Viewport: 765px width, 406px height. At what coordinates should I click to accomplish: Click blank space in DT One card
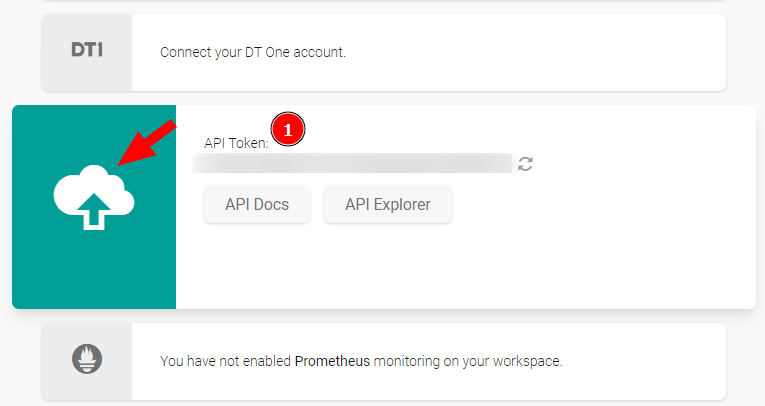(550, 52)
